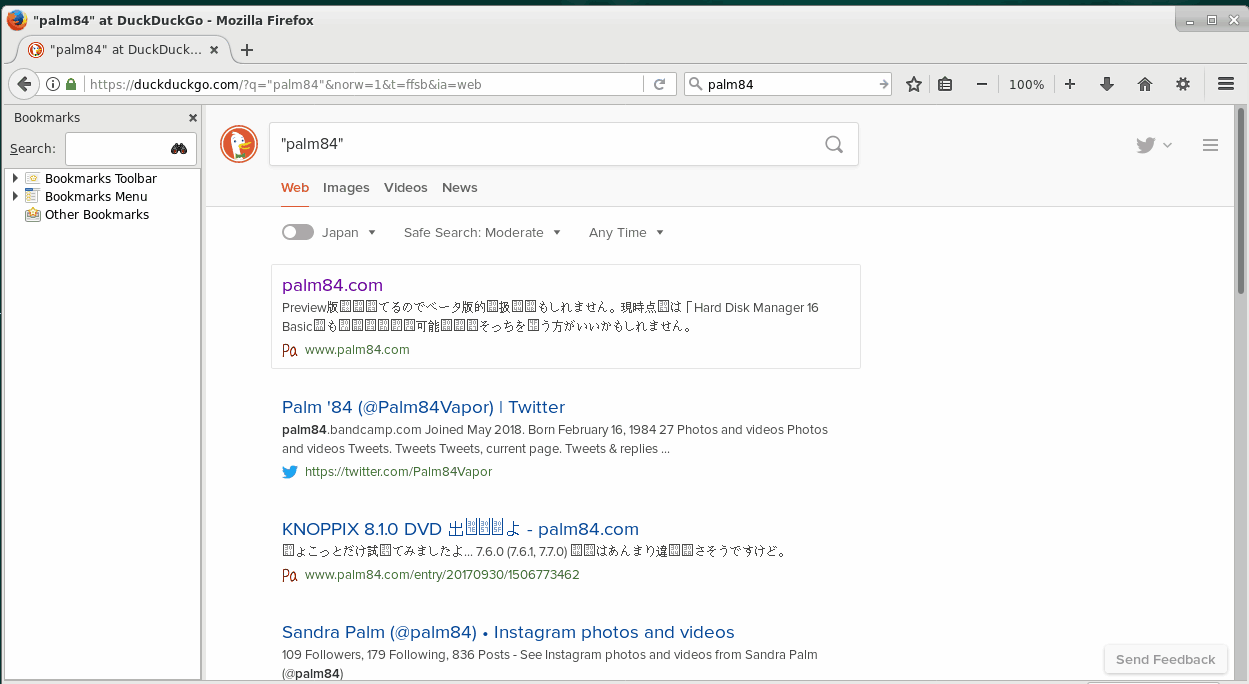Open the Firefox hamburger menu
Image resolution: width=1249 pixels, height=684 pixels.
point(1226,85)
